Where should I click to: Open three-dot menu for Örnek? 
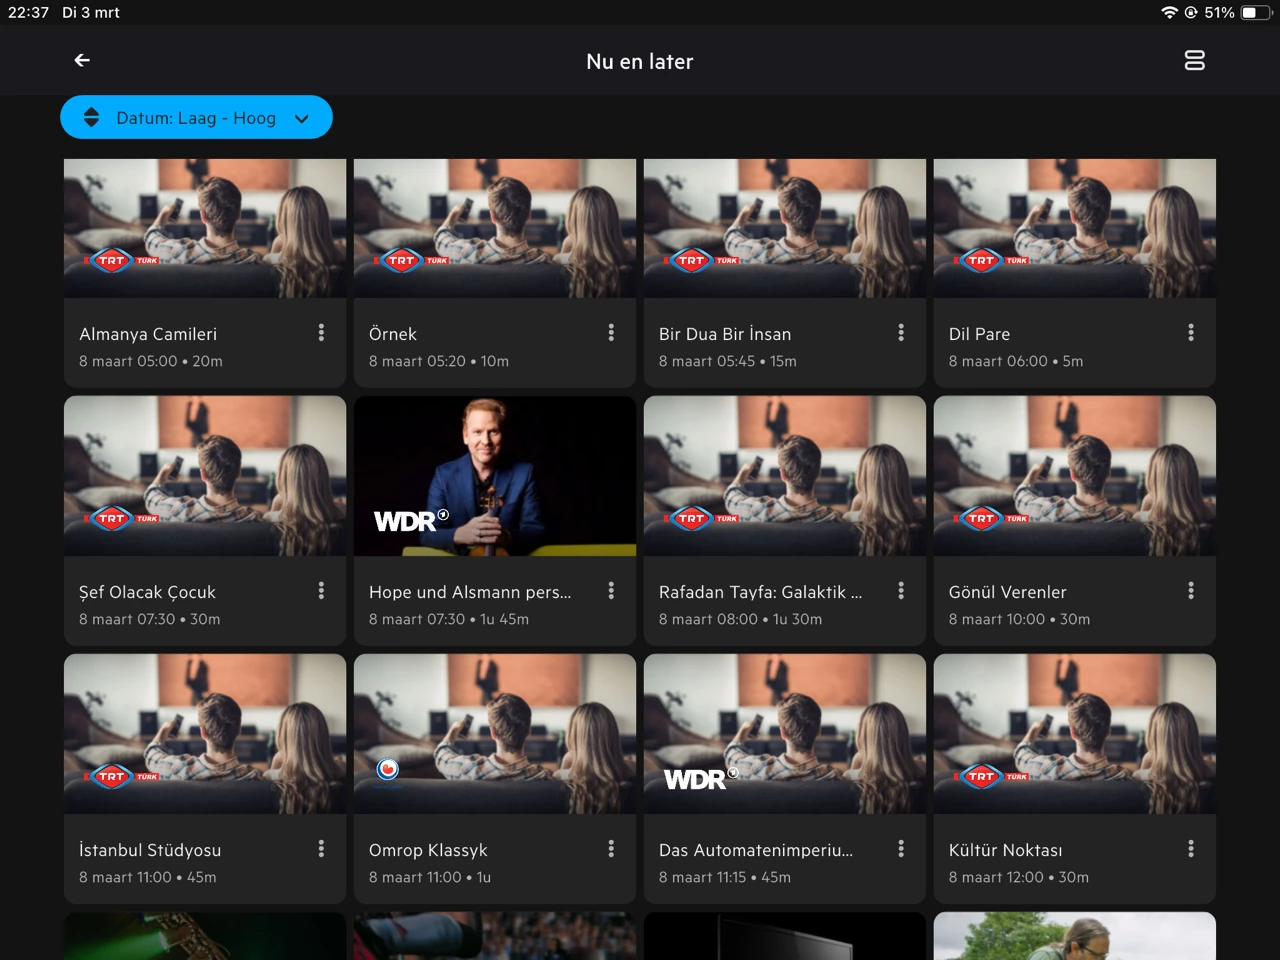tap(611, 333)
